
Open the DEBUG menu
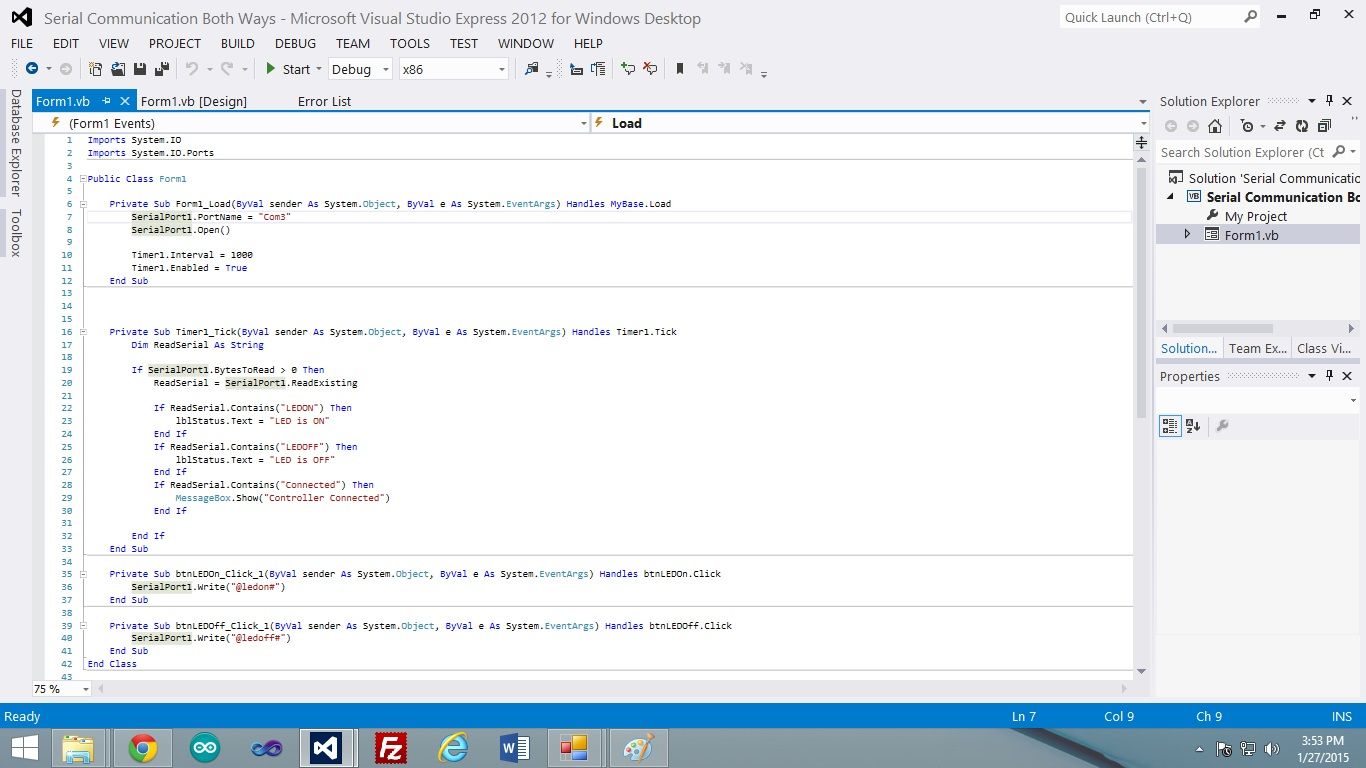(294, 43)
